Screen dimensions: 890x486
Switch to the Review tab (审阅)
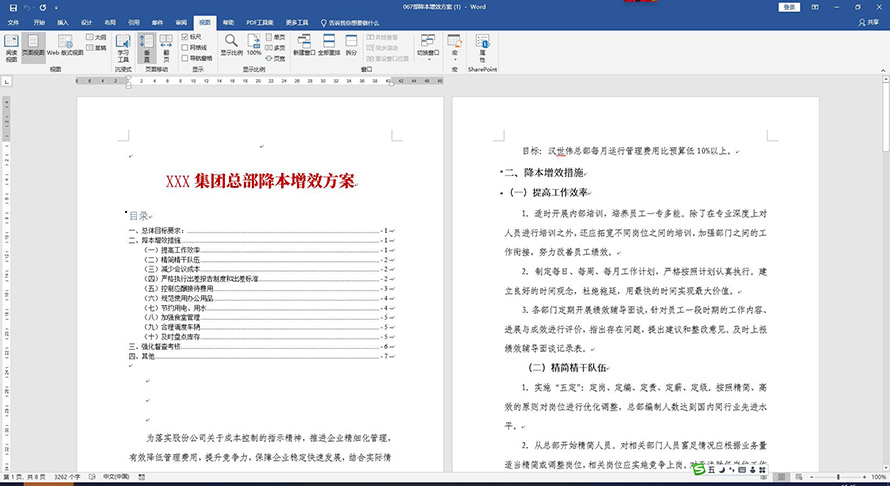181,23
